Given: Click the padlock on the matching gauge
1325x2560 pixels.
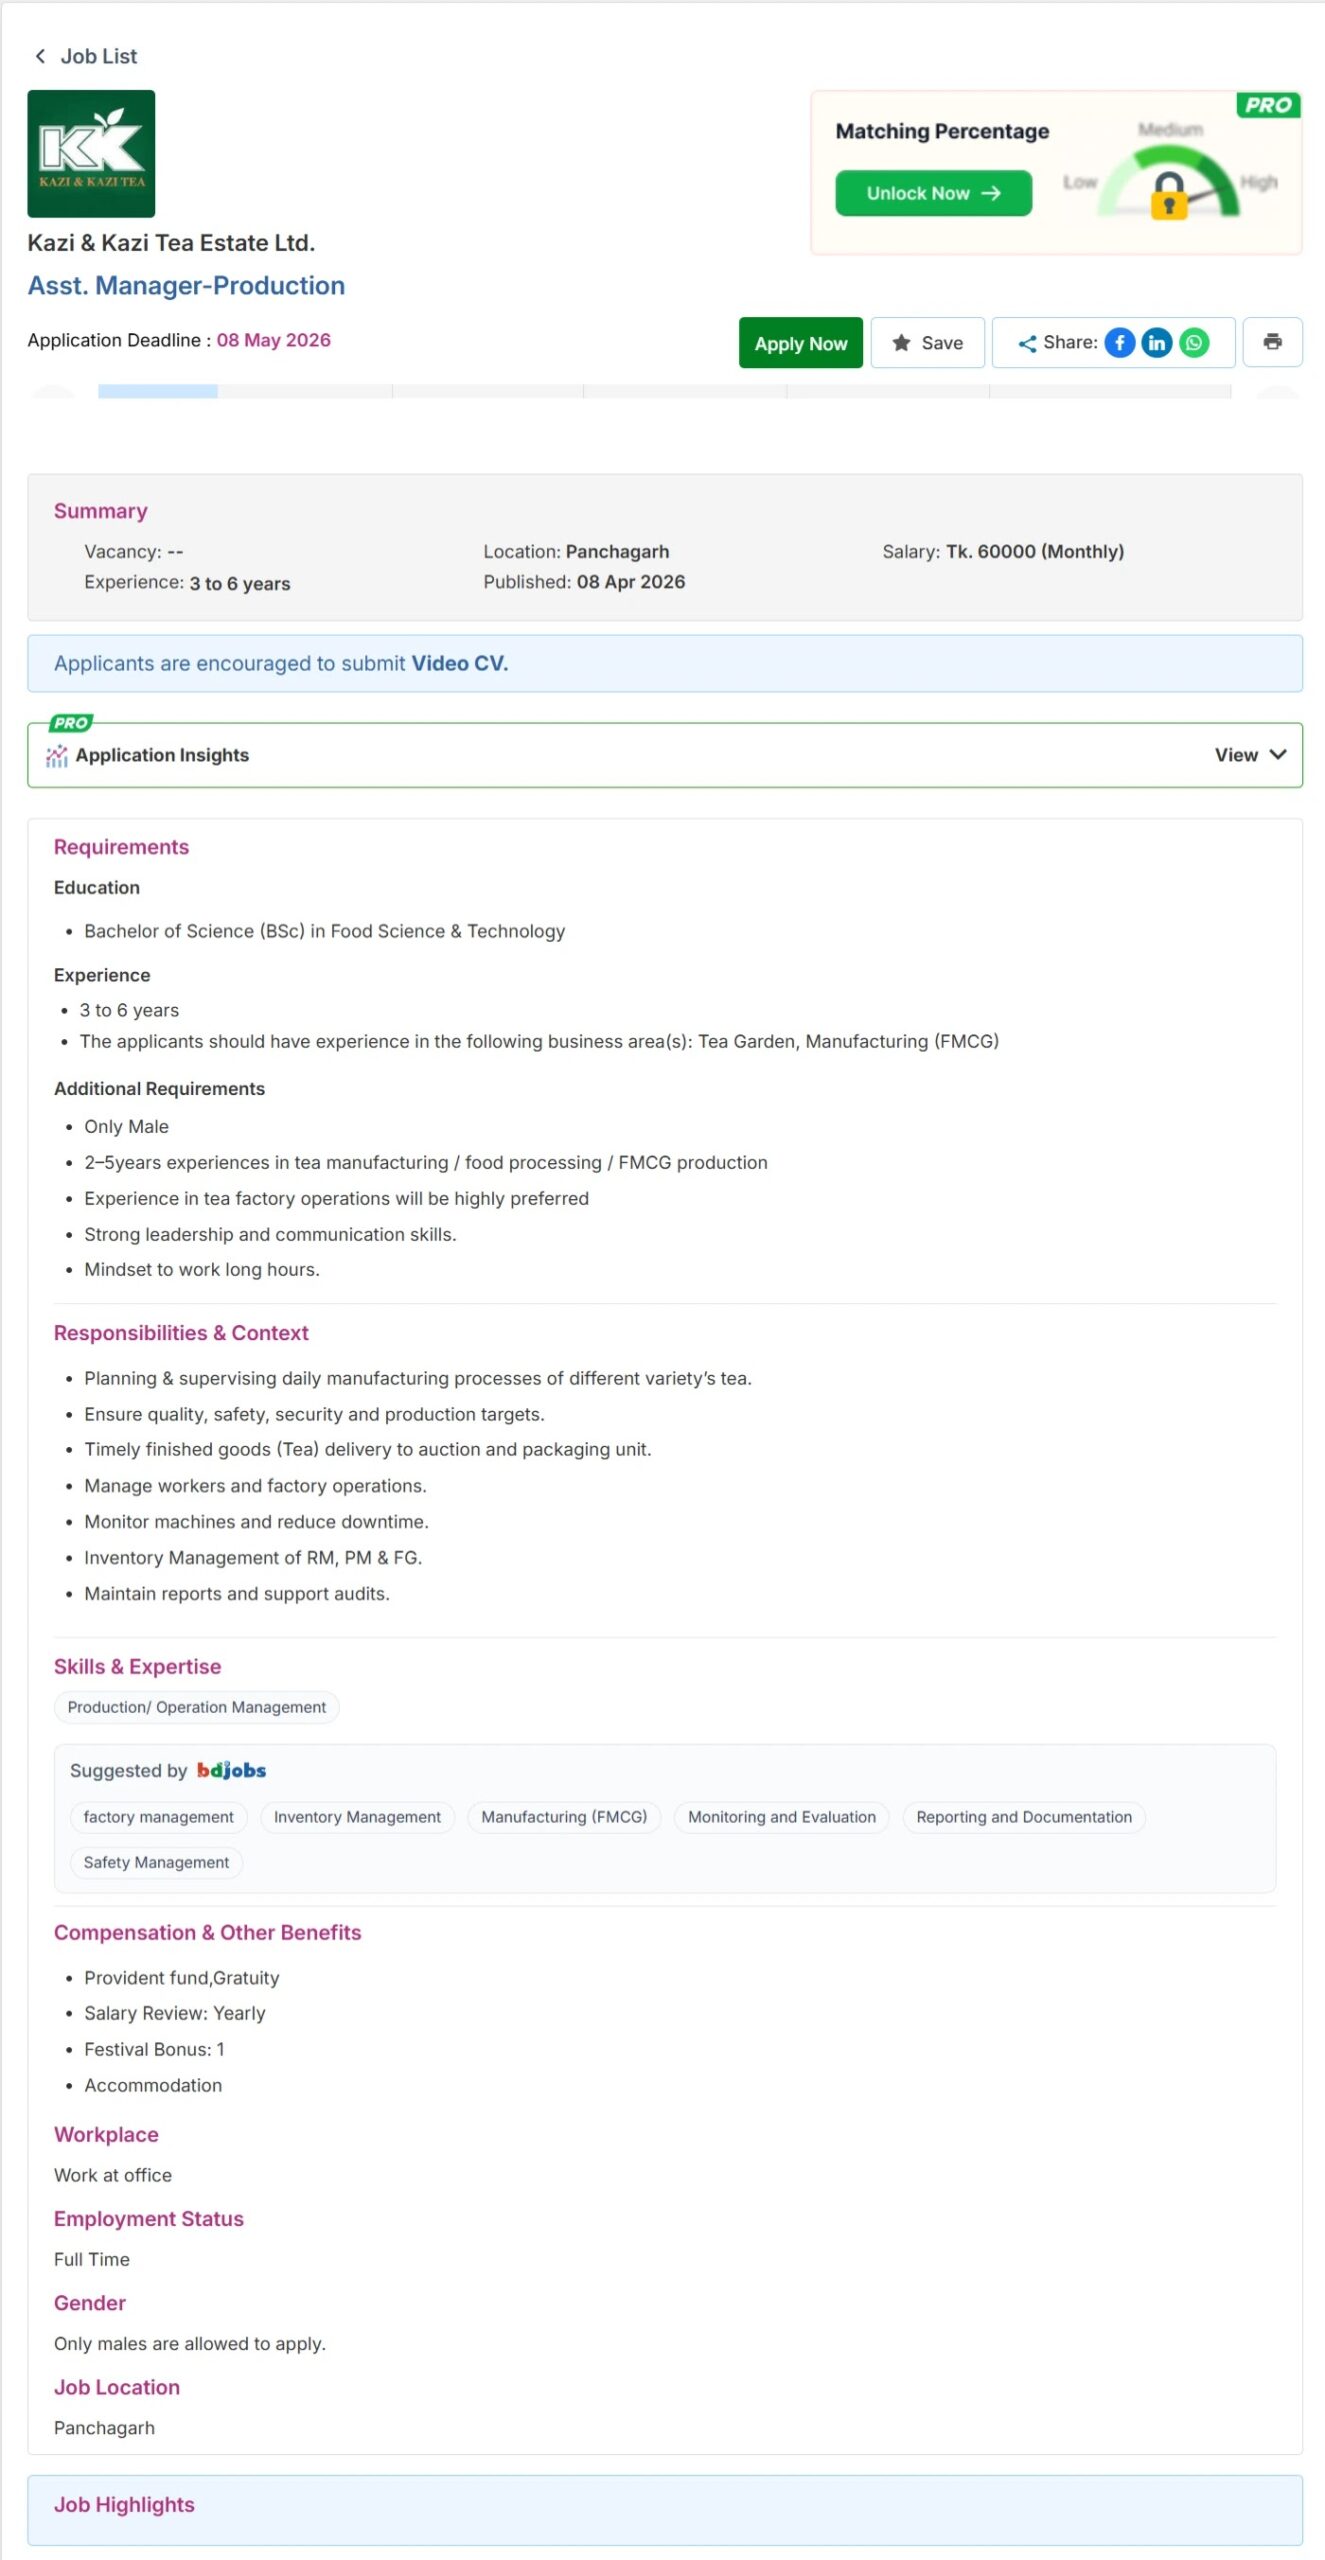Looking at the screenshot, I should point(1168,195).
